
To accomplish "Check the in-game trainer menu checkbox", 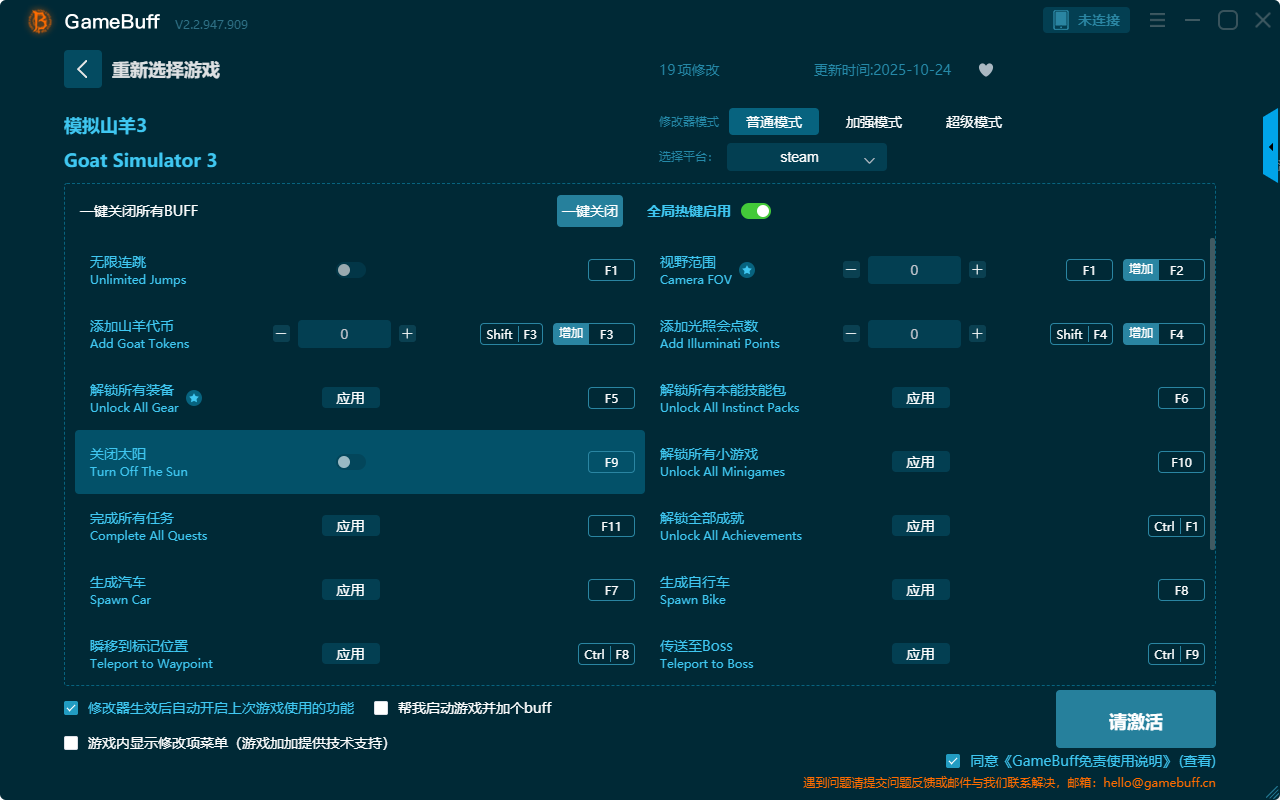I will (71, 743).
